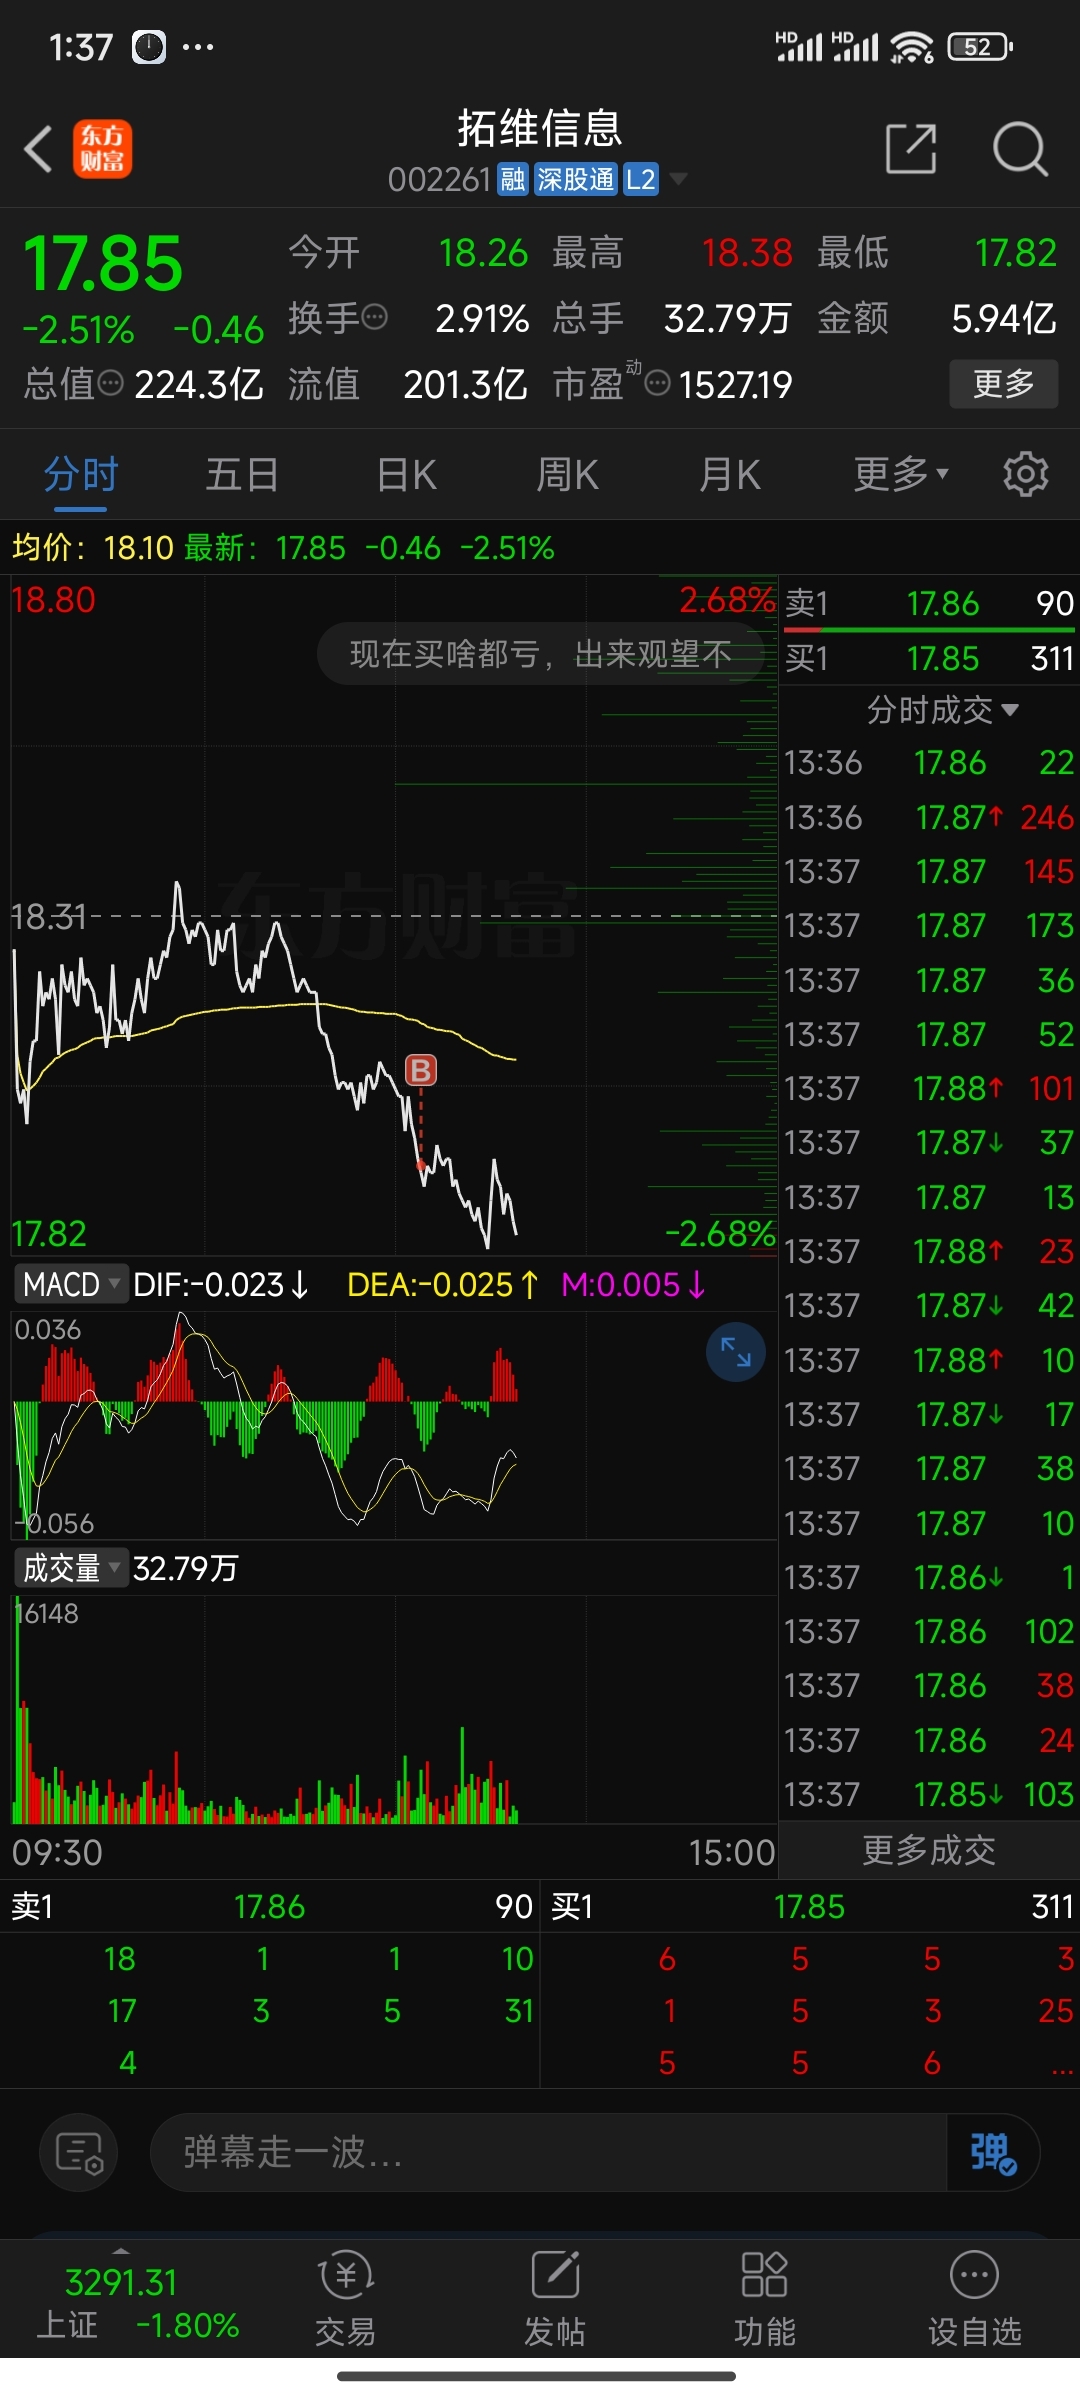Tap the 市盈 1527.19 value
Screen dimensions: 1080x2400
(x=735, y=384)
